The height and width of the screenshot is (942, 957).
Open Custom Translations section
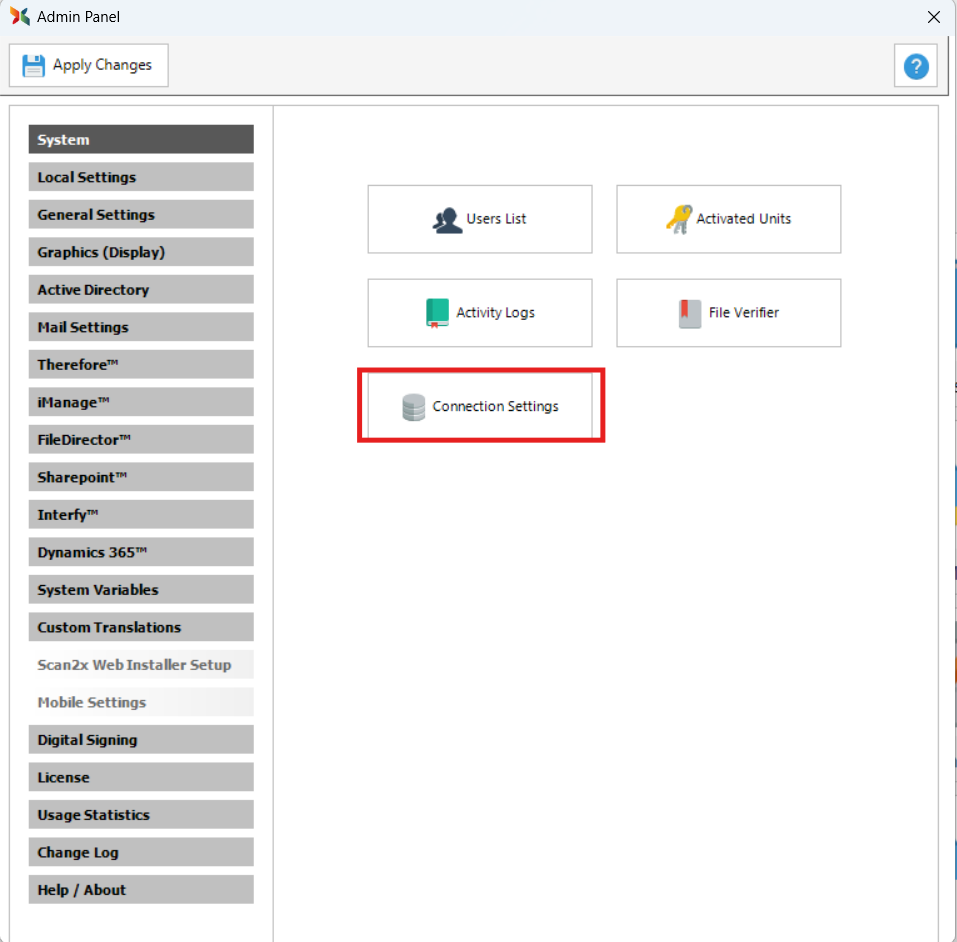click(x=141, y=627)
